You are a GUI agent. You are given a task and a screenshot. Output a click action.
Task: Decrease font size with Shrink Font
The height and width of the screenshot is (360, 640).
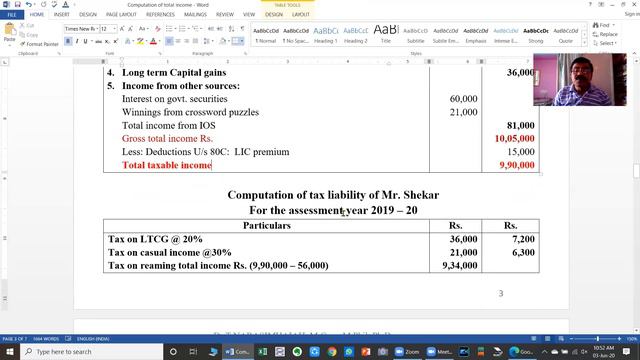[131, 29]
